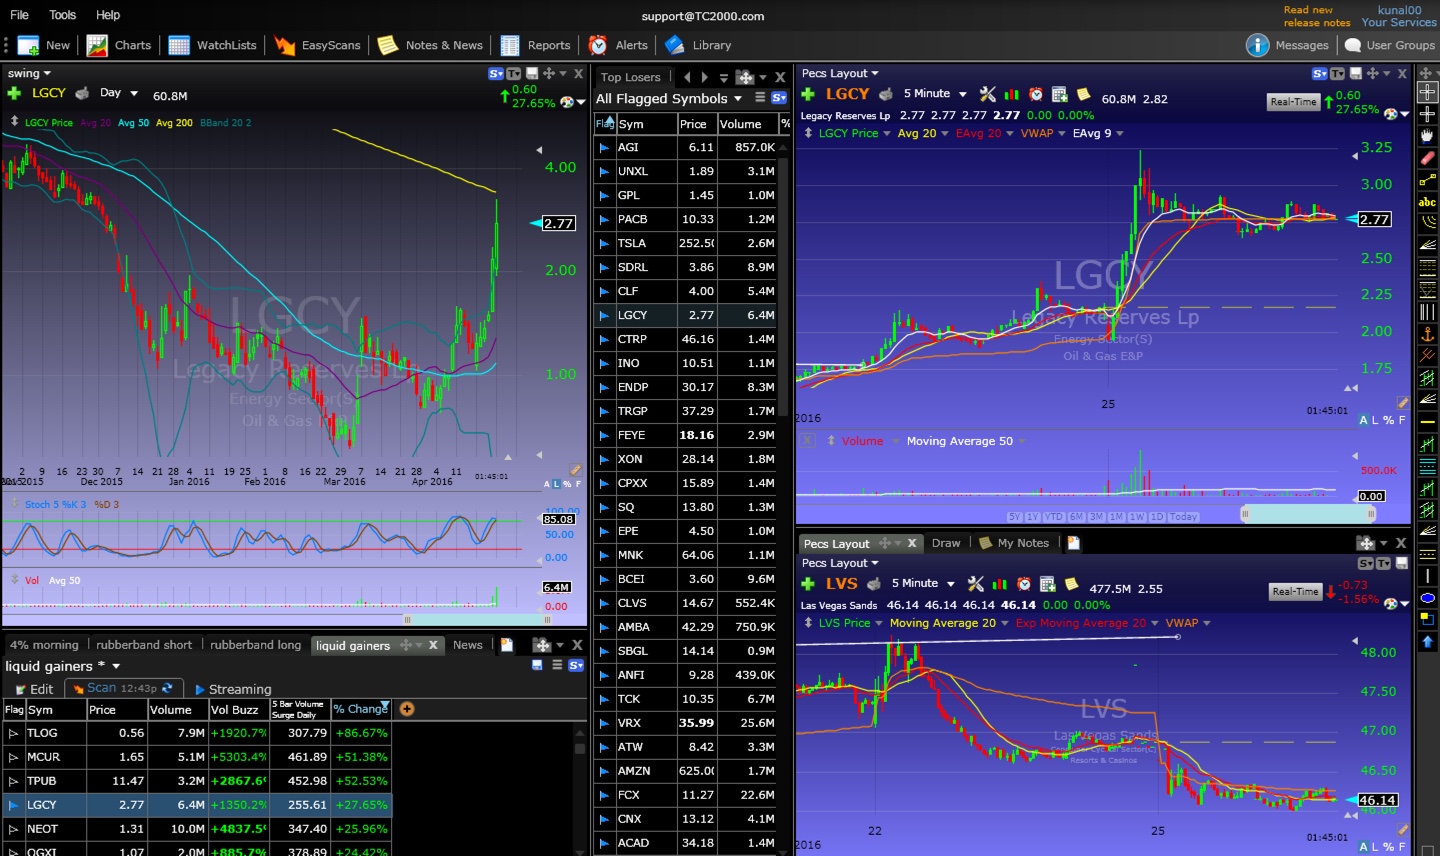Open the My Notes tab
The image size is (1440, 856).
pyautogui.click(x=1014, y=543)
